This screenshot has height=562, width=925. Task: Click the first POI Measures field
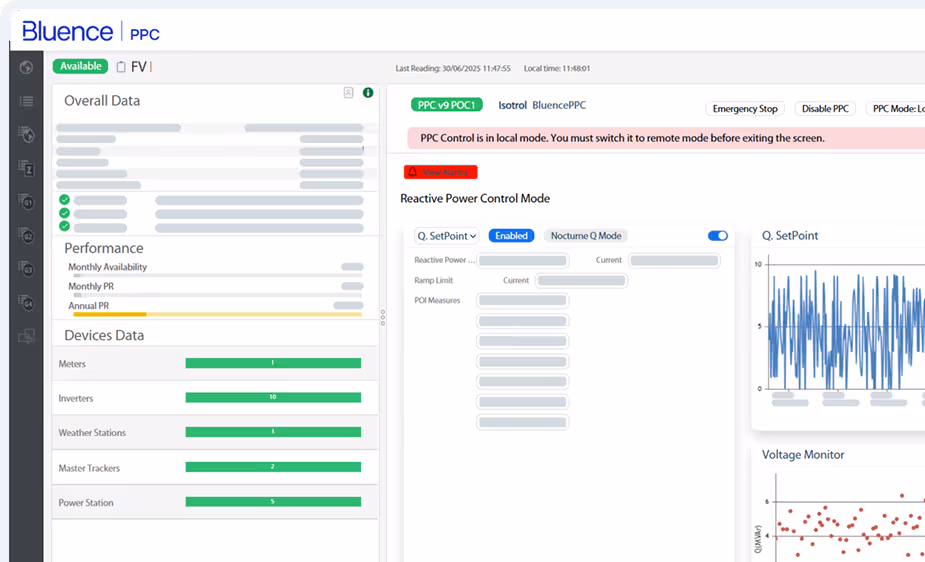click(x=523, y=301)
